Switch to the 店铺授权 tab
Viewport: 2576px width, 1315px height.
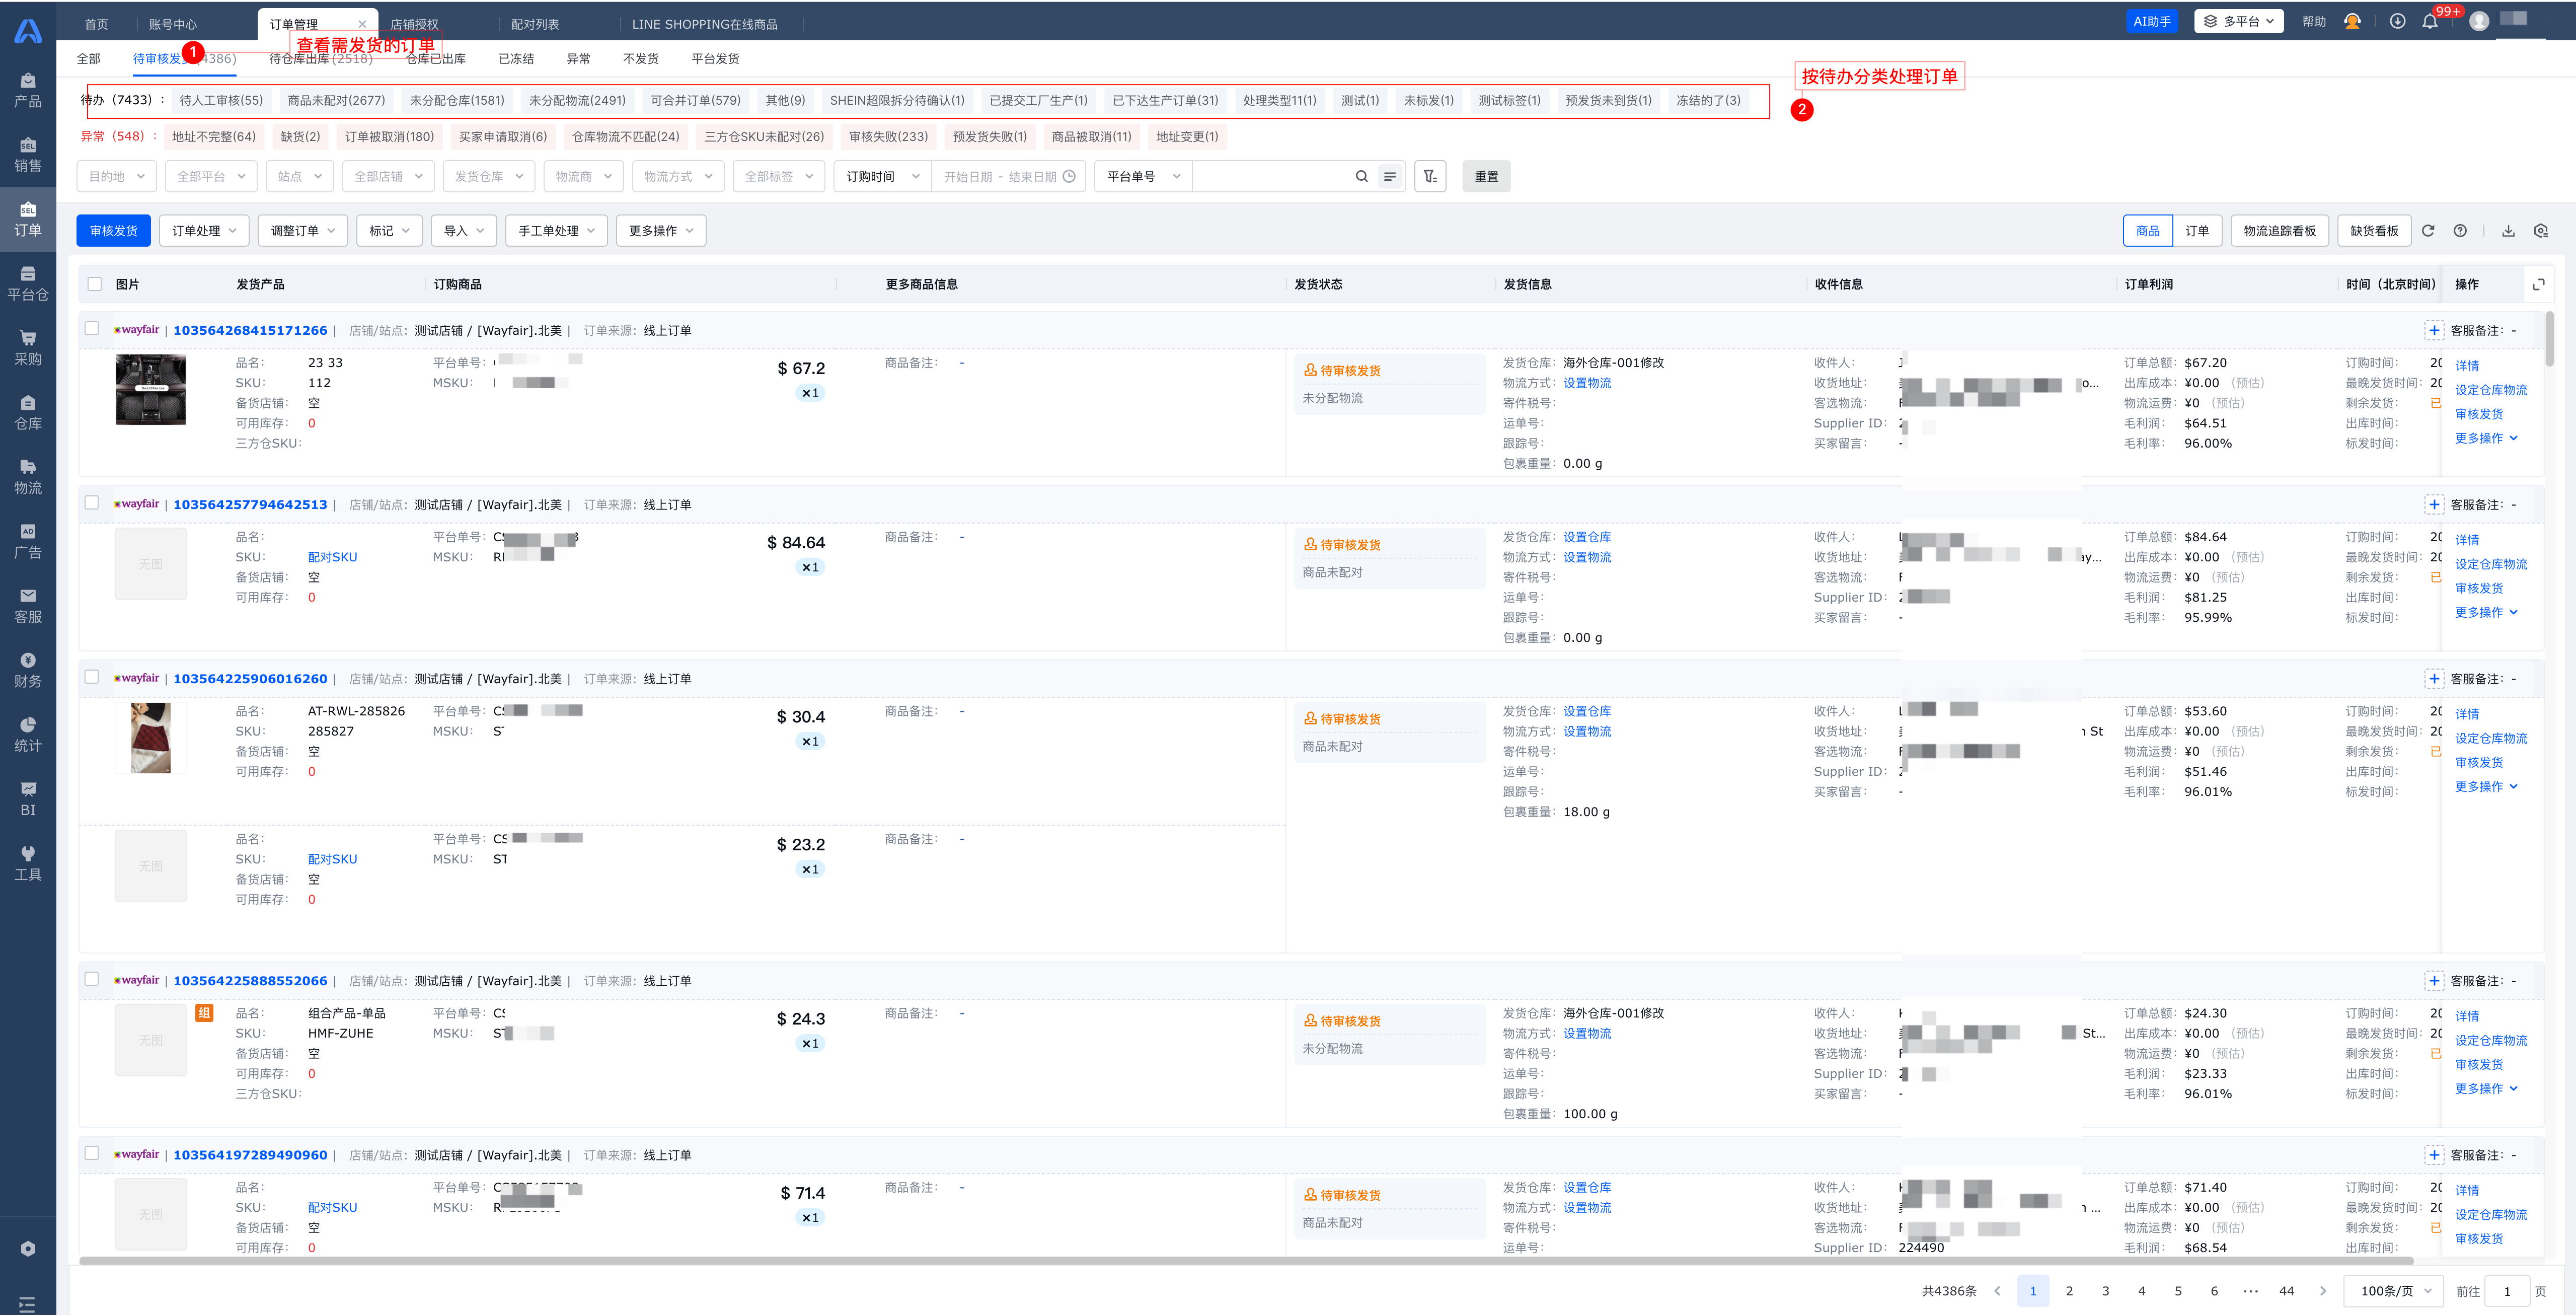[x=414, y=24]
